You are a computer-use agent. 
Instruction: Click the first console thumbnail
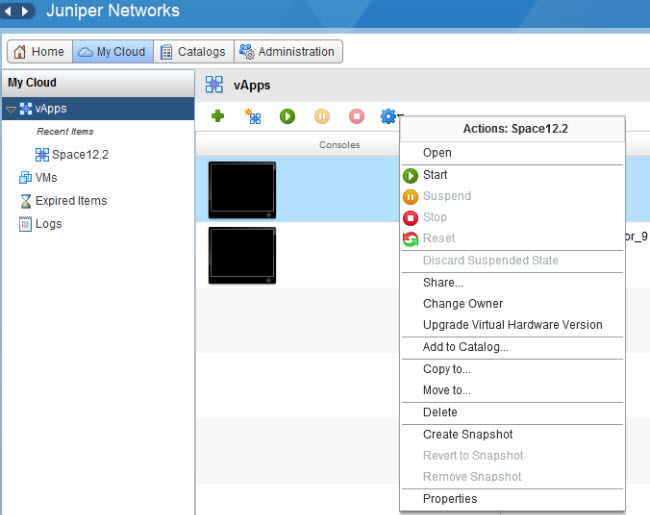(242, 189)
